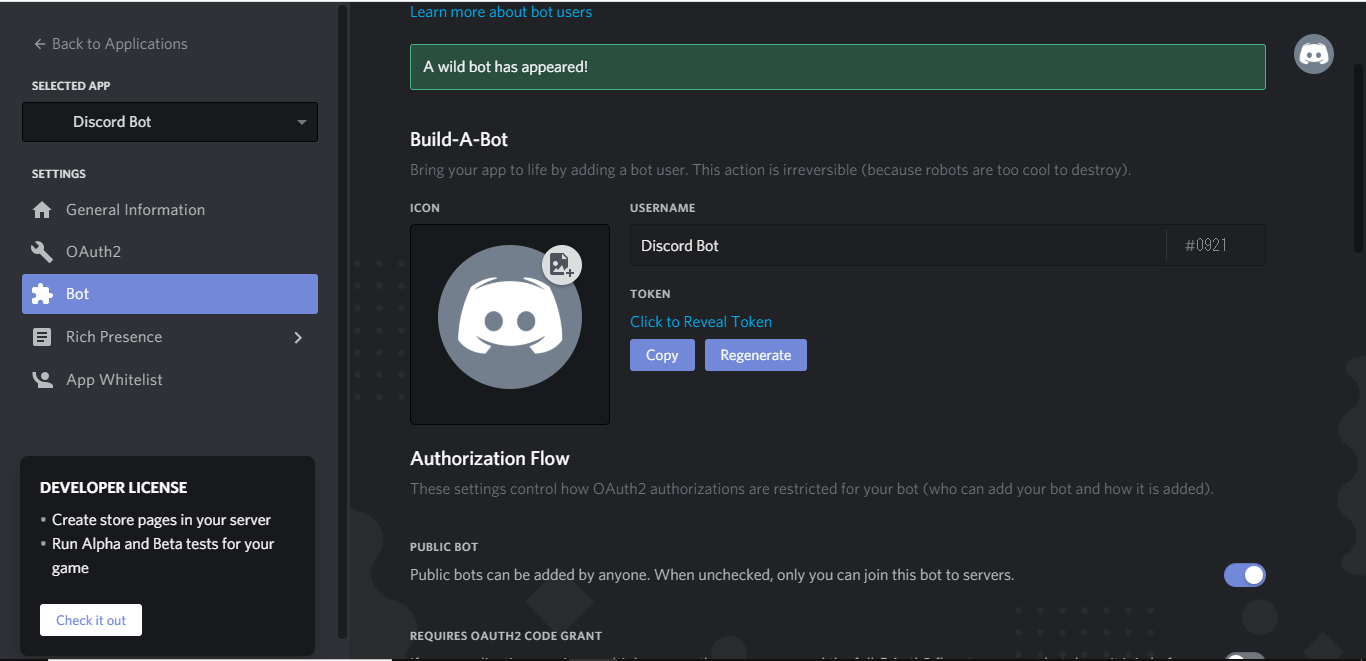
Task: Click the sidebar vertical scrollbar
Action: coord(343,320)
